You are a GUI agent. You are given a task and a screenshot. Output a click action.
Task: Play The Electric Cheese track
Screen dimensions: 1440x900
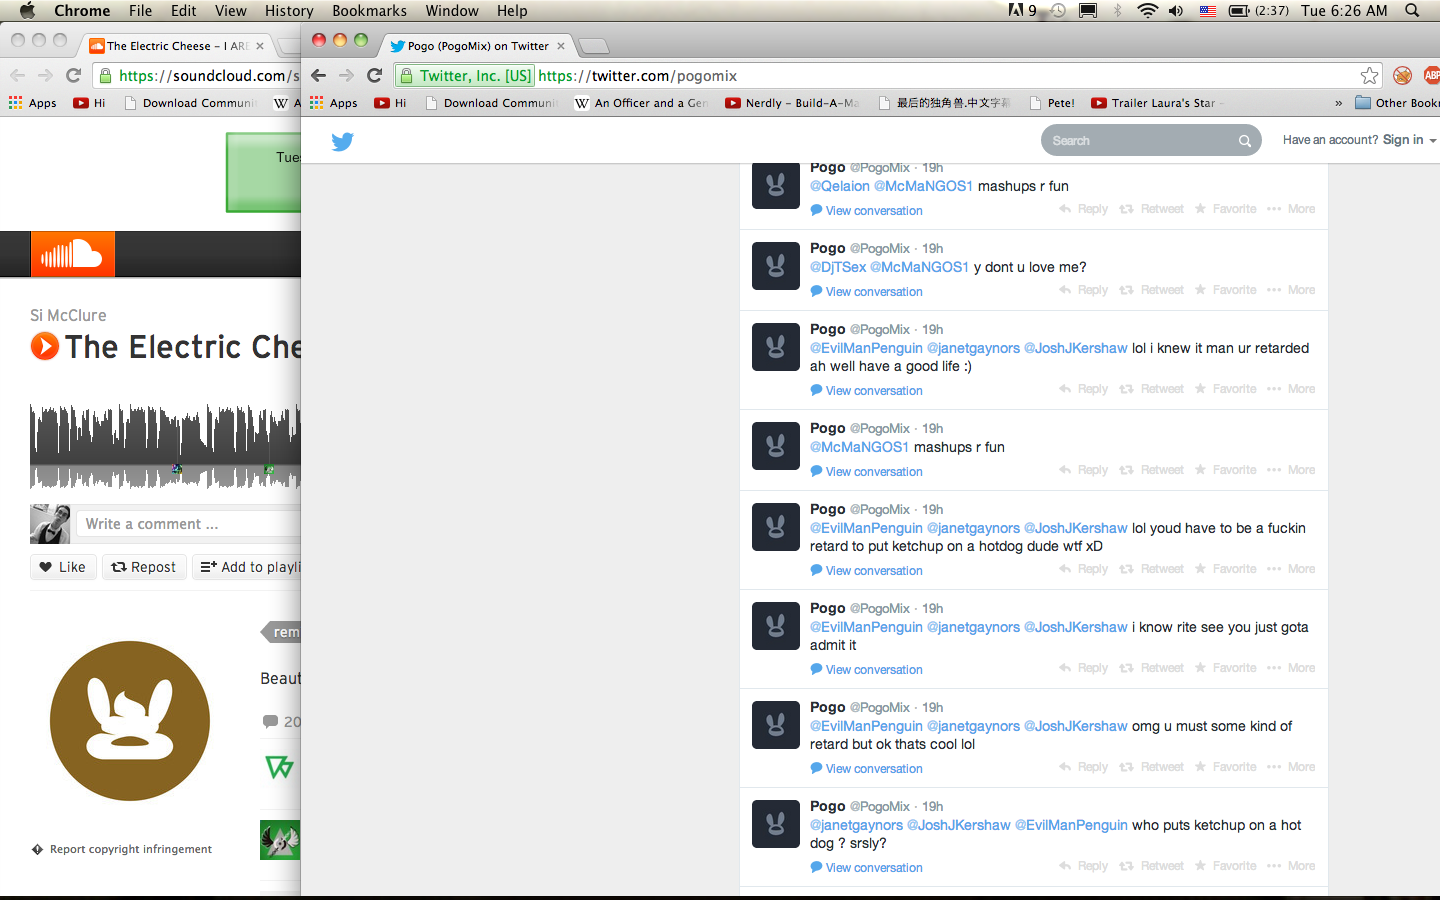click(x=45, y=347)
